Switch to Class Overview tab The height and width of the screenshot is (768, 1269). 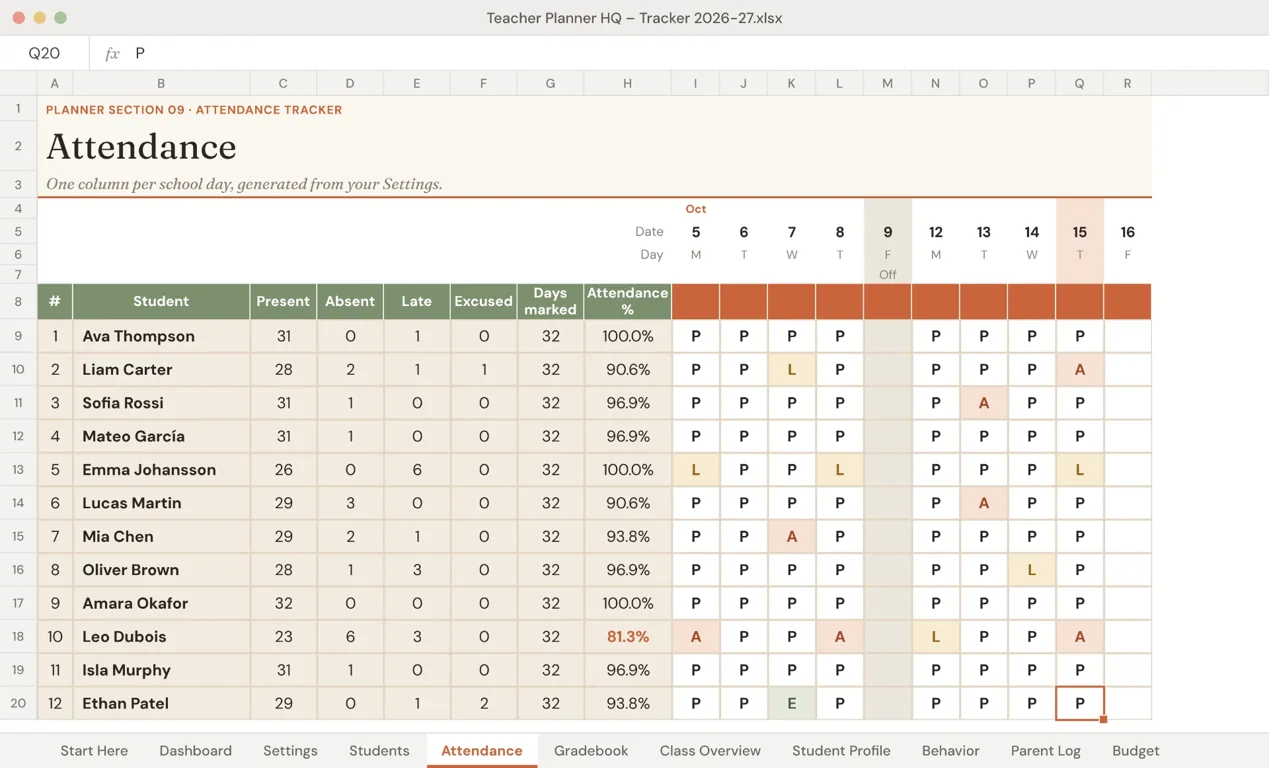pyautogui.click(x=710, y=750)
